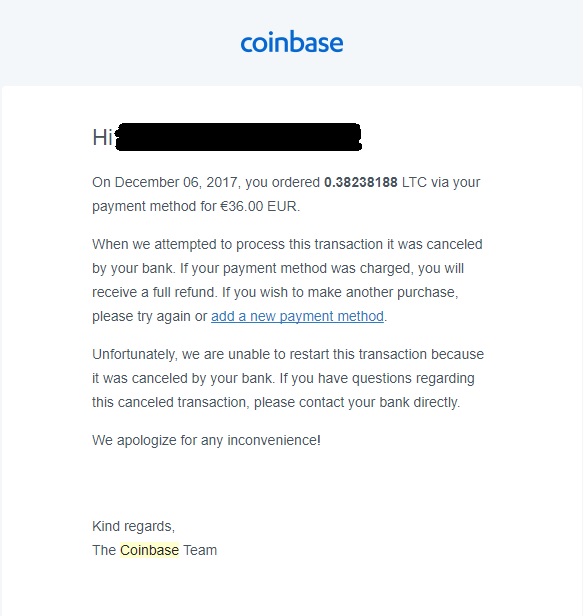Select the bold 0.38238188 amount
Viewport: 584px width, 616px height.
tap(361, 182)
